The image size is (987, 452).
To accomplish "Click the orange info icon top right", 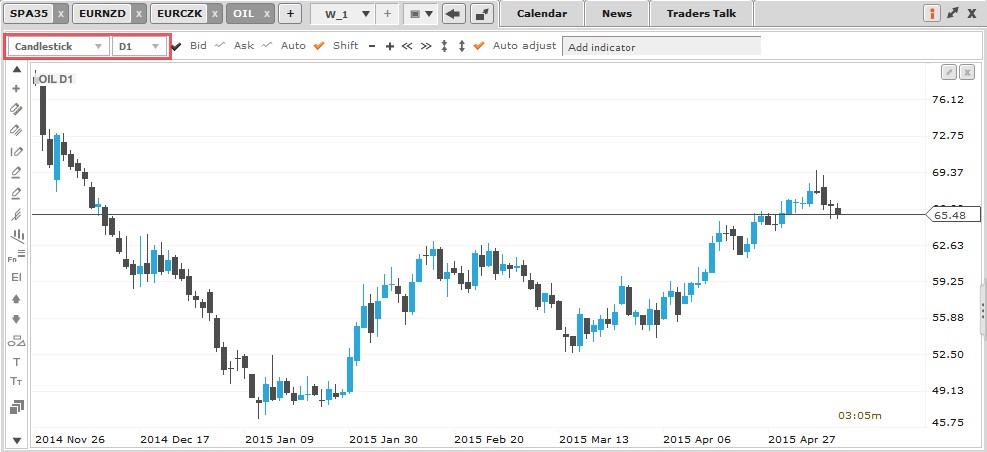I will point(932,14).
